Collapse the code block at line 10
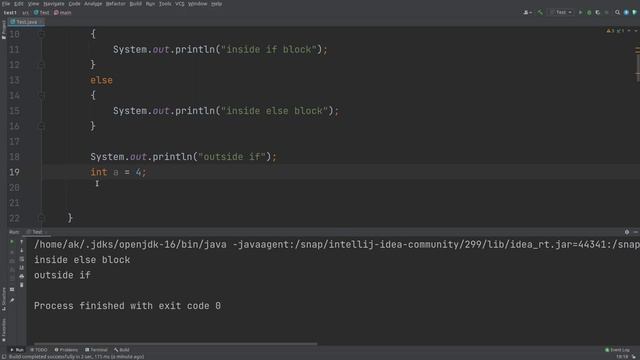Viewport: 640px width, 360px height. pyautogui.click(x=42, y=34)
